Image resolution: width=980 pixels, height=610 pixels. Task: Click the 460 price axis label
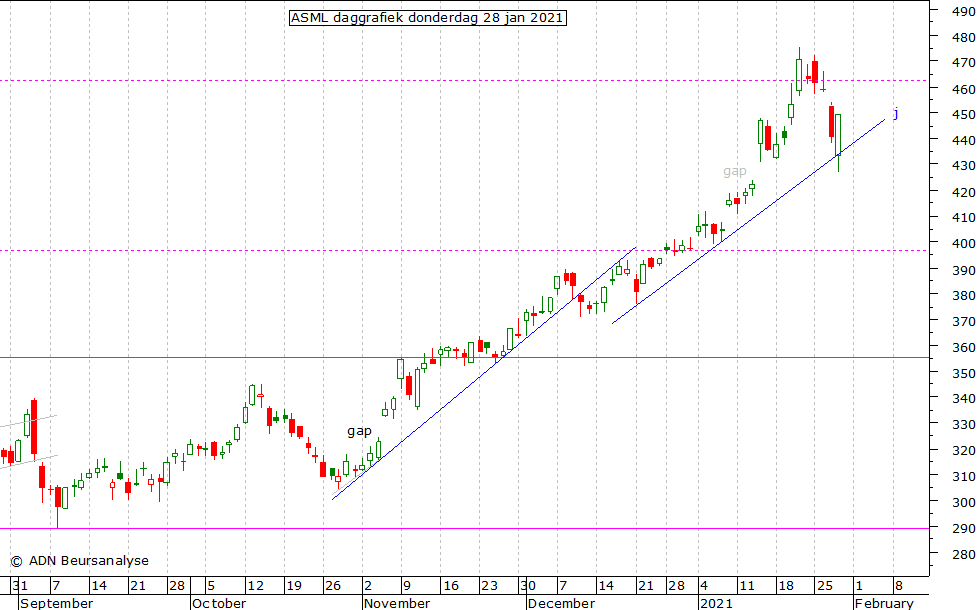pyautogui.click(x=964, y=89)
